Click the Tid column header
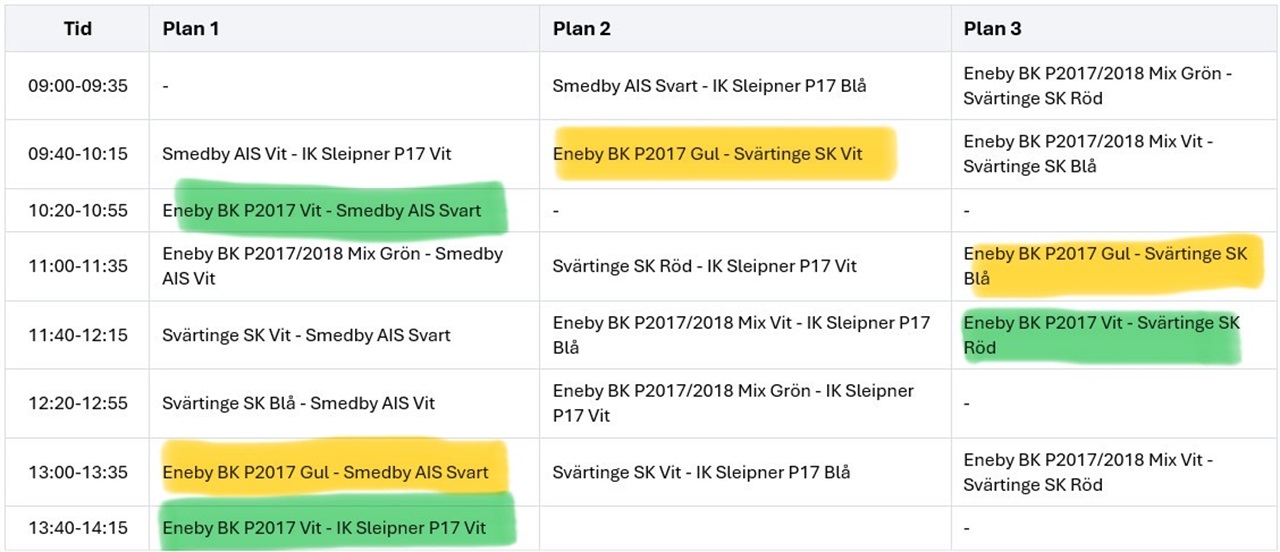The width and height of the screenshot is (1280, 552). coord(78,29)
